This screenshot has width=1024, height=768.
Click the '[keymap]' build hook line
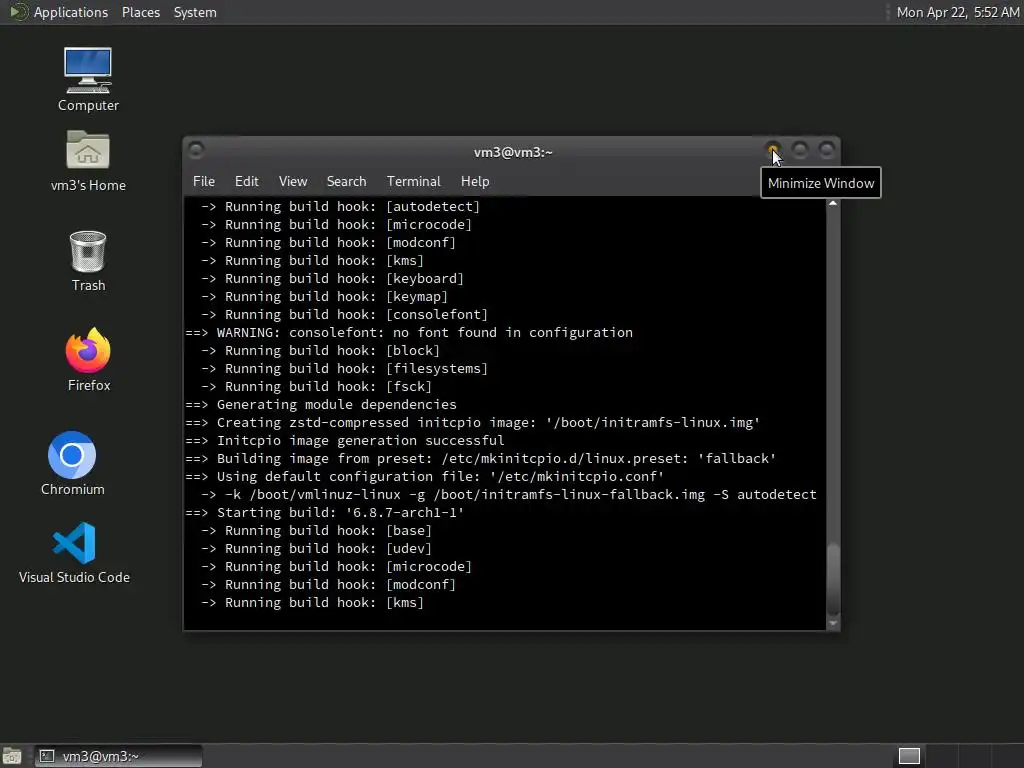tap(324, 296)
